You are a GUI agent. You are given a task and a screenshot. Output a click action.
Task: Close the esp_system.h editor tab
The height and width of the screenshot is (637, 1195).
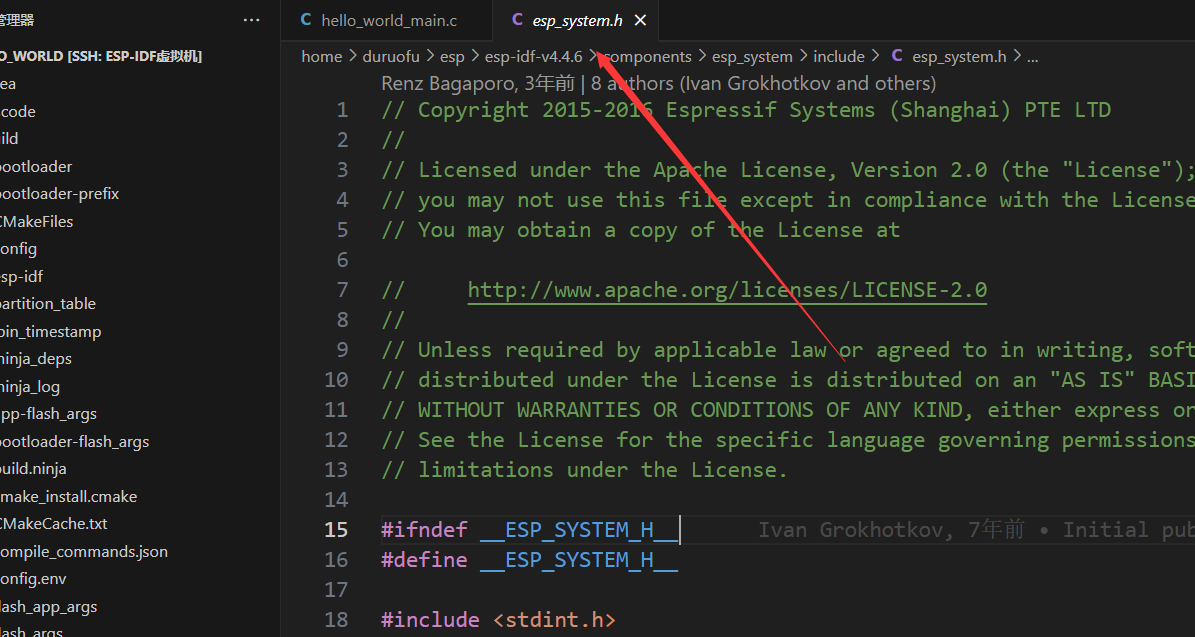coord(641,20)
